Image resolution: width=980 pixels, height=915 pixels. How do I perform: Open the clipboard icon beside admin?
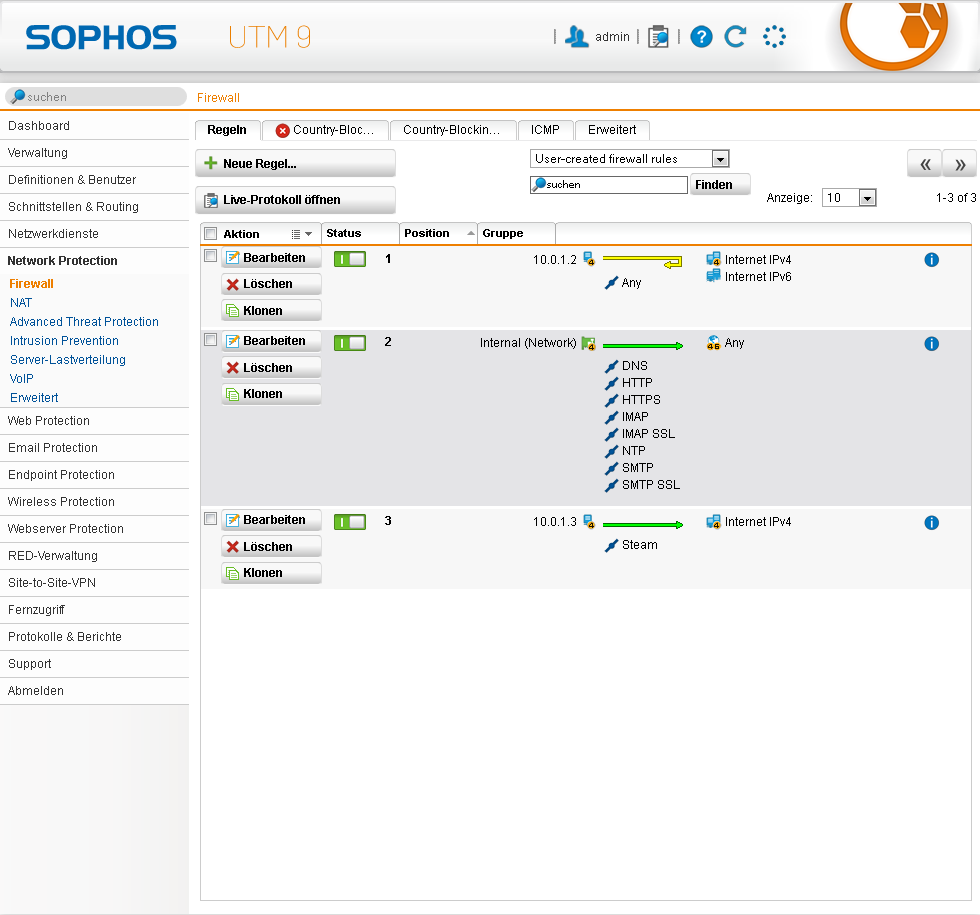tap(658, 37)
